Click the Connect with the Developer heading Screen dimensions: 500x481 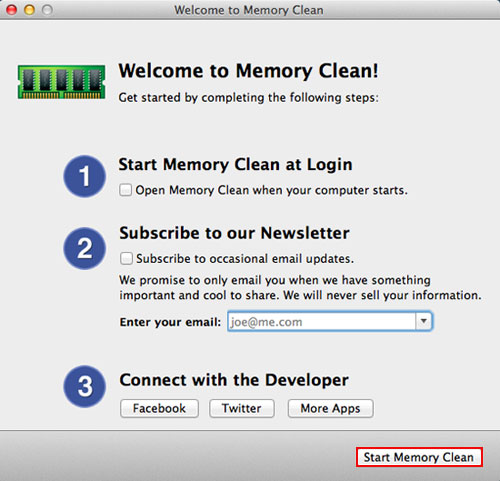point(234,380)
